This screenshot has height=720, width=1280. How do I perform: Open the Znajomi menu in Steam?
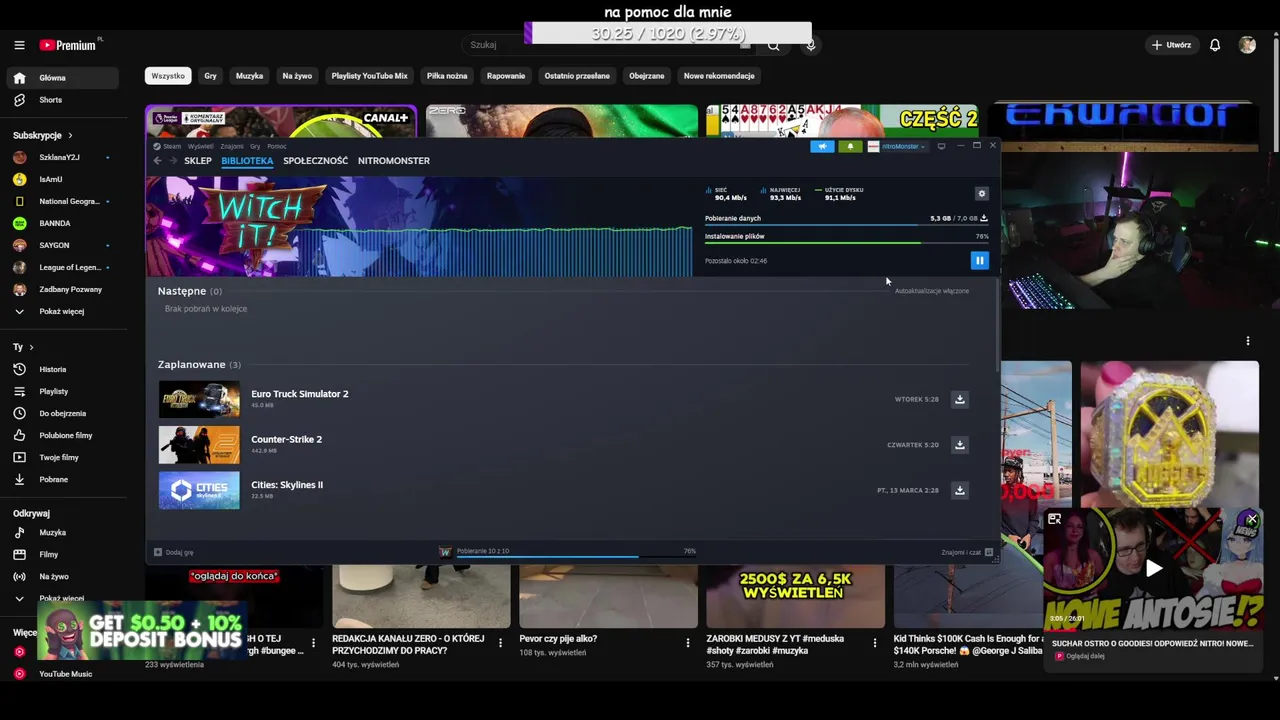tap(231, 146)
